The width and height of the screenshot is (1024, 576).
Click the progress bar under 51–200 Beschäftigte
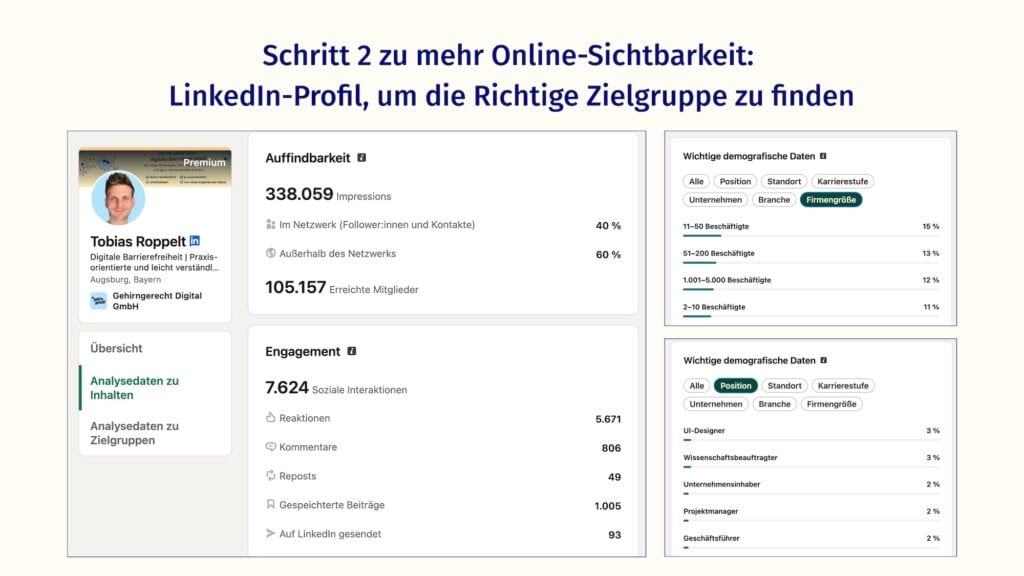(x=811, y=263)
